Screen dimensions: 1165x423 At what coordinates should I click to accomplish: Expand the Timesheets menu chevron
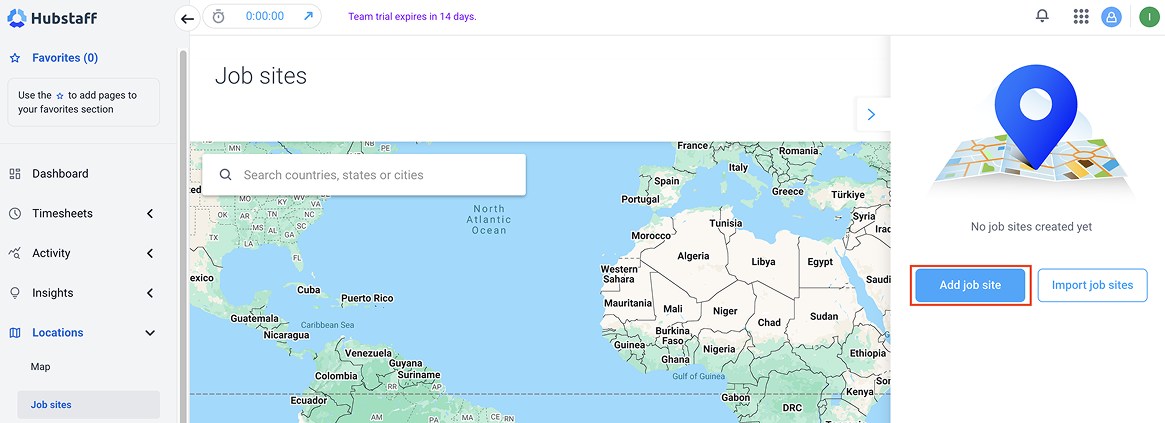pos(150,213)
